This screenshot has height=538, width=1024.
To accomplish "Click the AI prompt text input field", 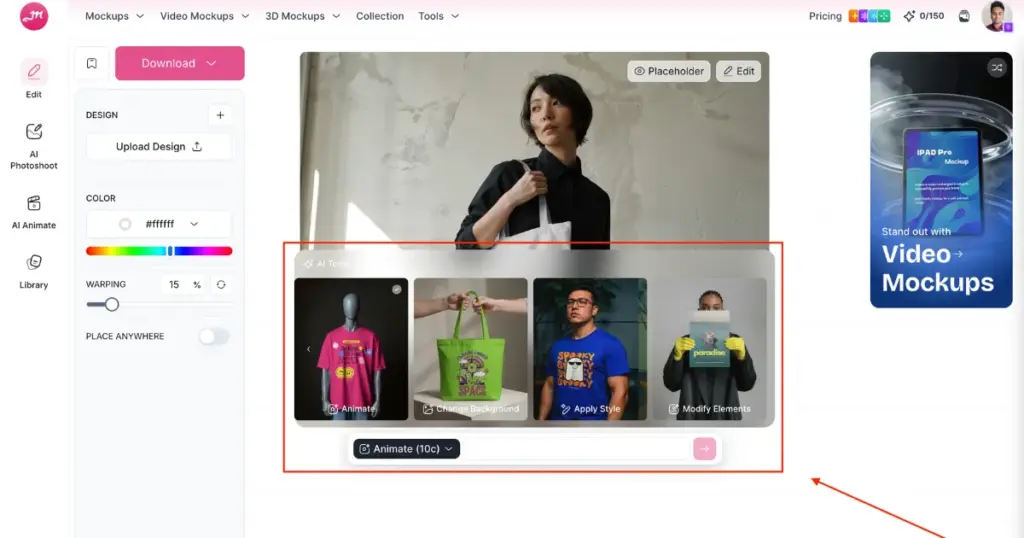I will point(575,449).
